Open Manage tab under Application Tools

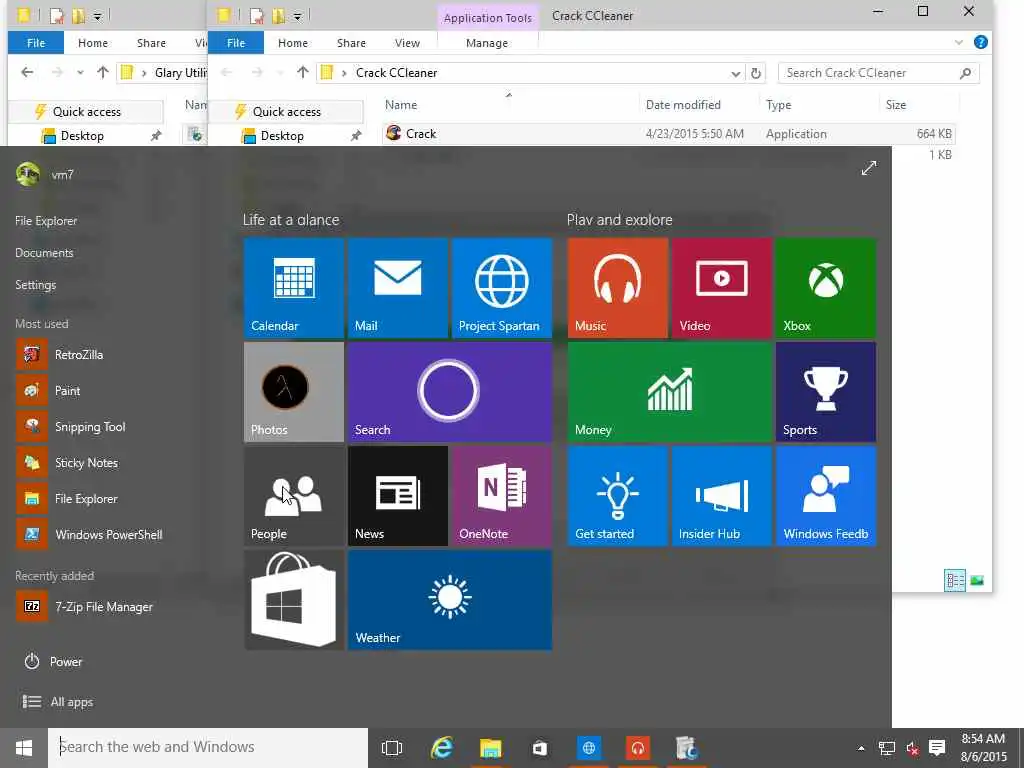tap(487, 43)
